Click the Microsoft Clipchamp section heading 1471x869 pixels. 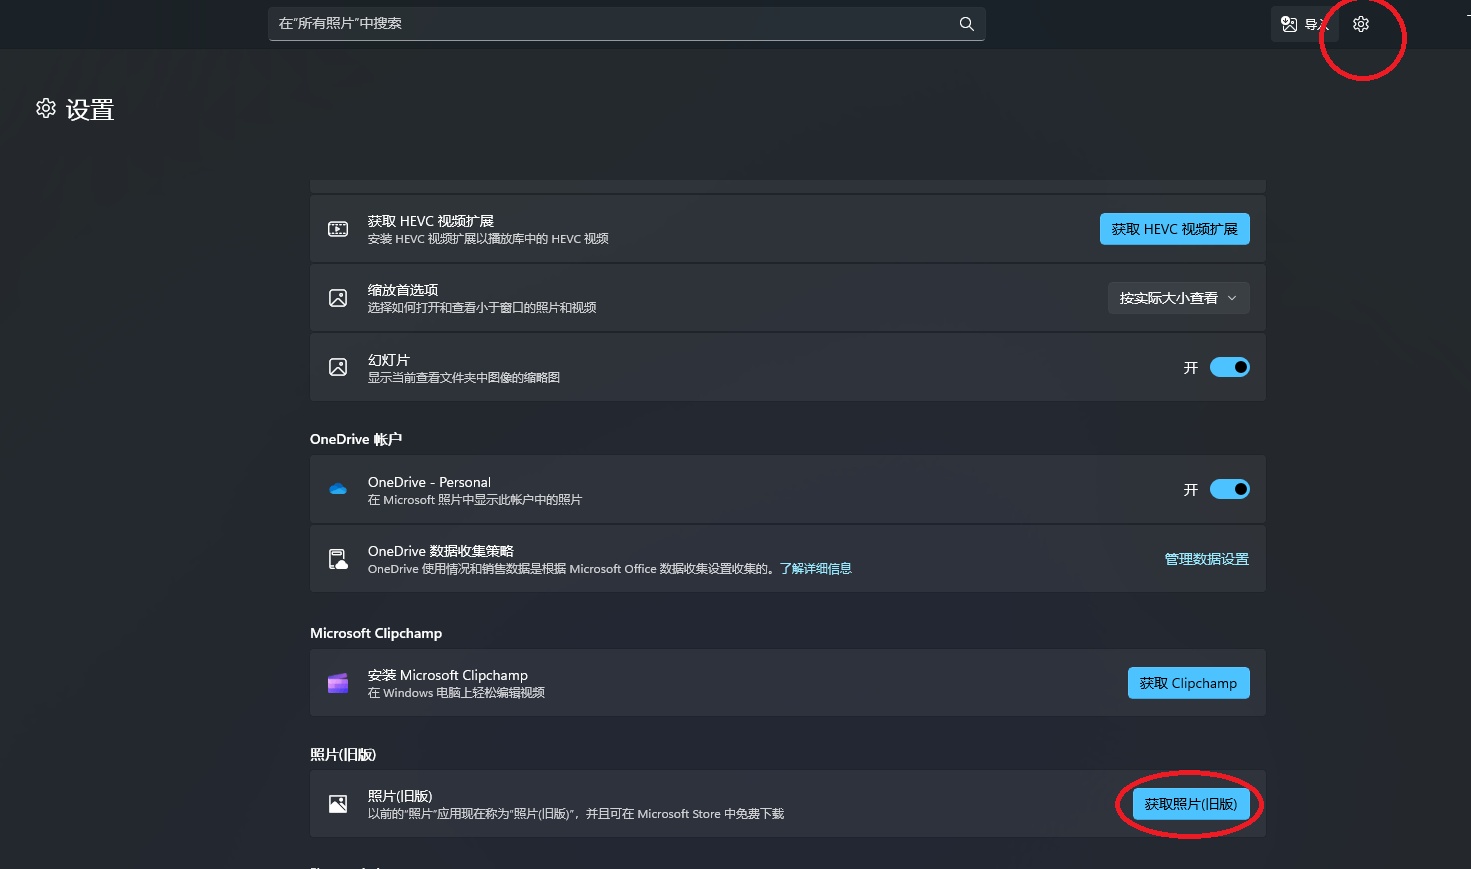pyautogui.click(x=376, y=633)
